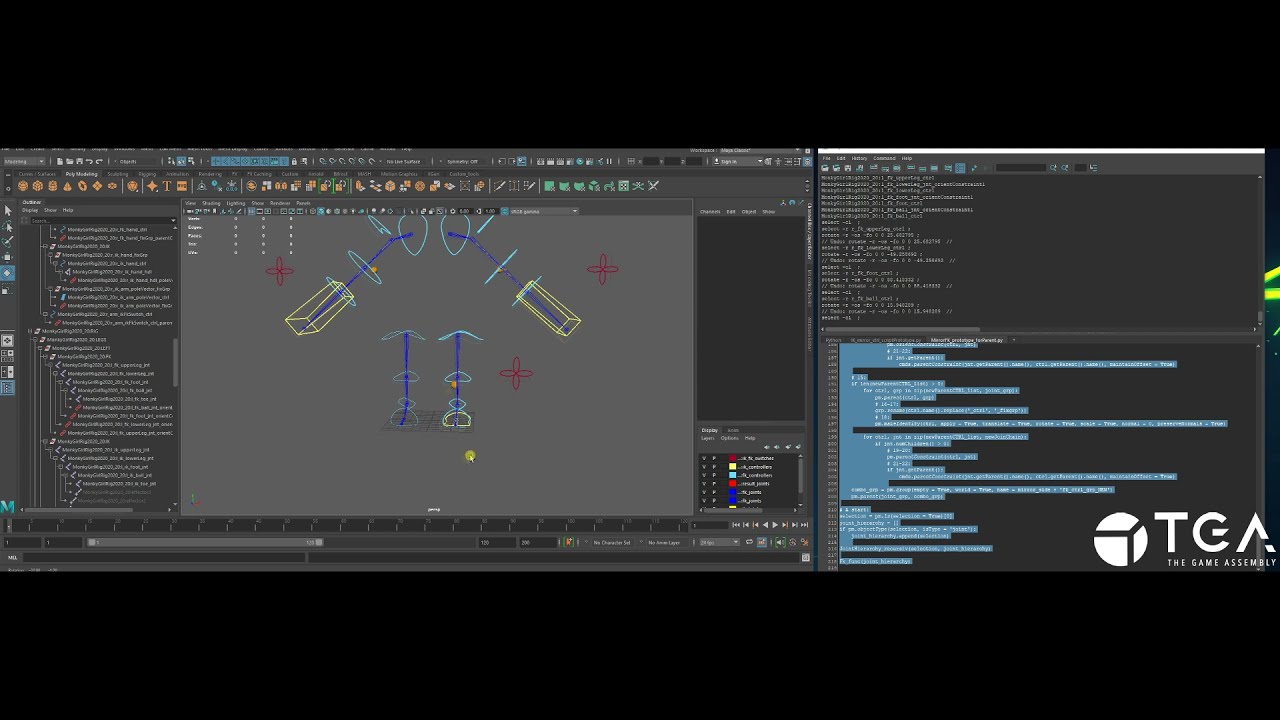Collapse the r_ik_arm_poleVector_fixGrp outliner node

(50, 289)
